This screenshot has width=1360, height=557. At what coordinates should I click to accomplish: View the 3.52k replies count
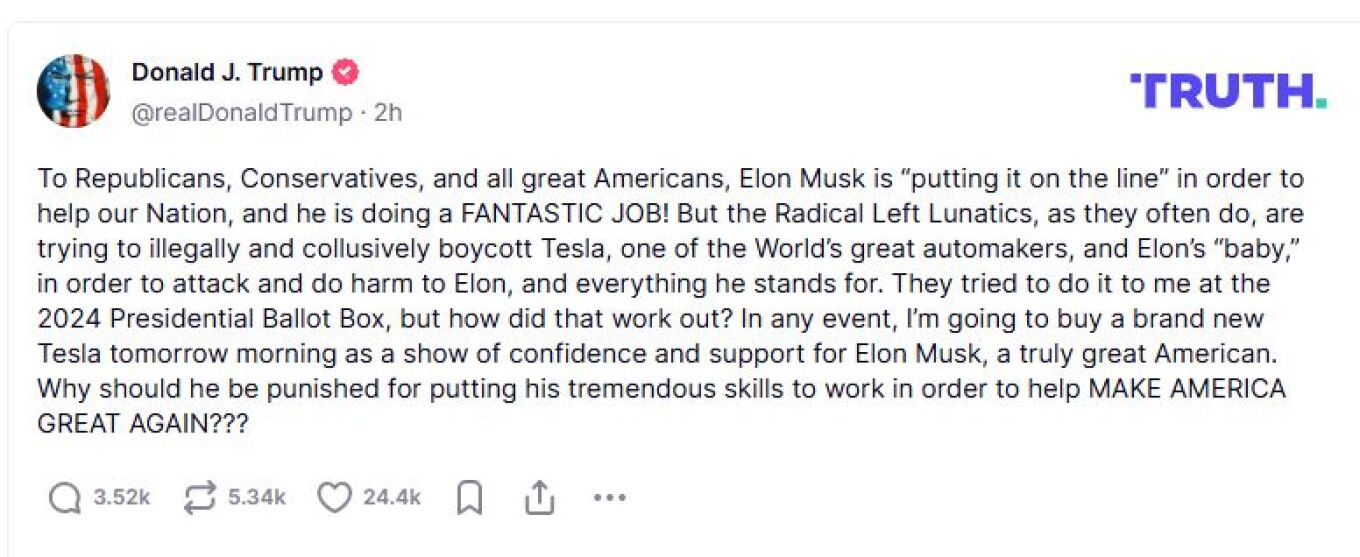coord(122,497)
